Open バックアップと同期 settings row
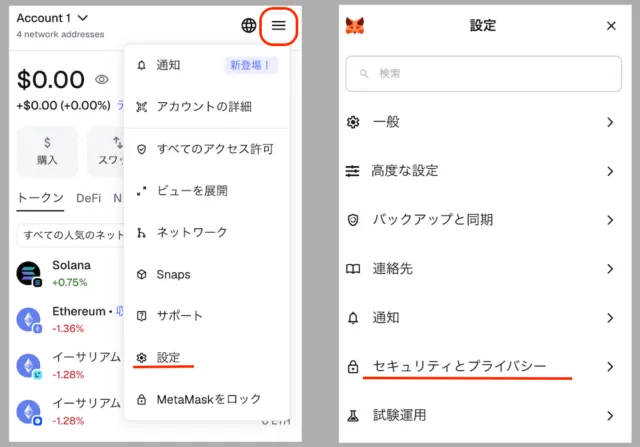Image resolution: width=640 pixels, height=447 pixels. [483, 220]
